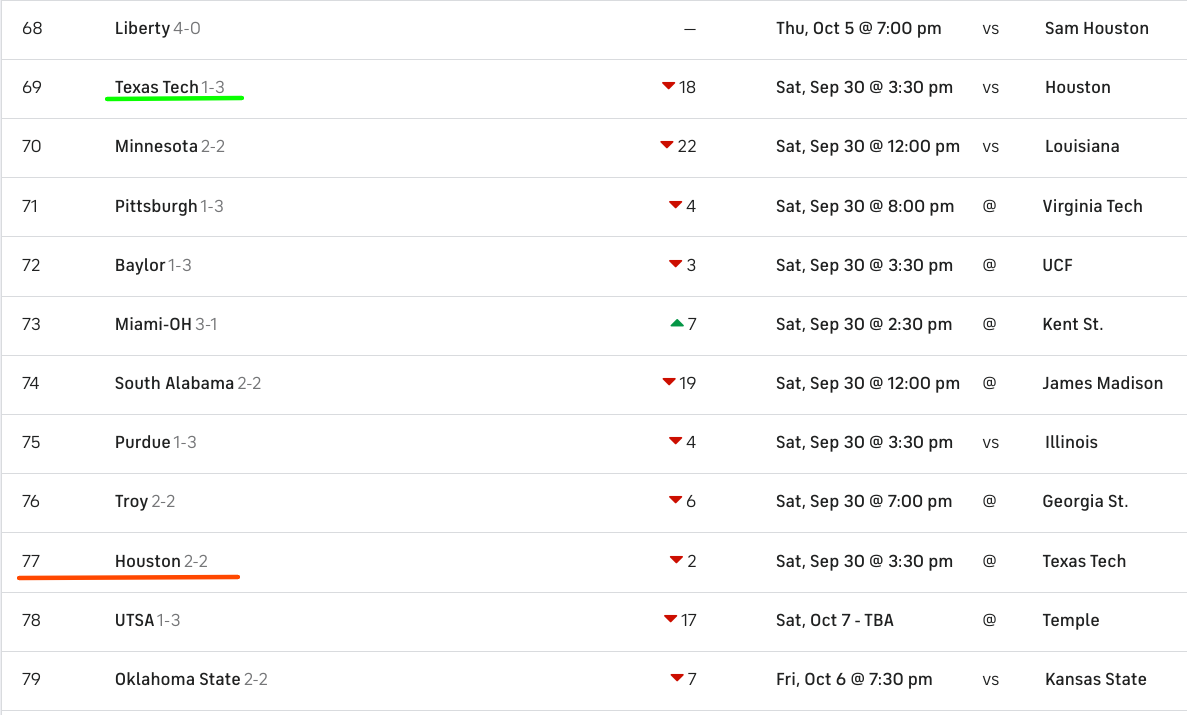Click the red down arrow in the Houston row

click(677, 560)
